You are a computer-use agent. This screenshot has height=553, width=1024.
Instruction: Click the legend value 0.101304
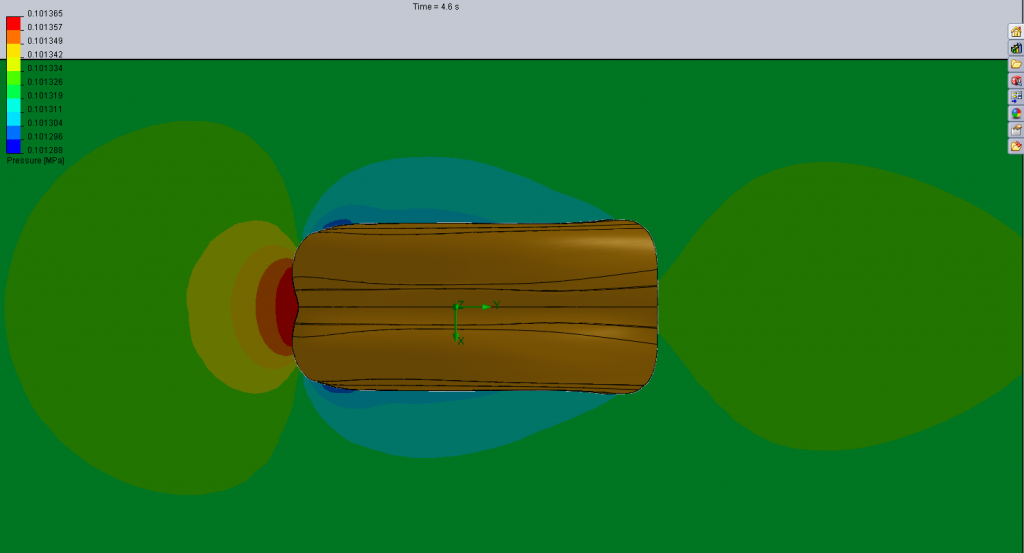click(x=45, y=123)
